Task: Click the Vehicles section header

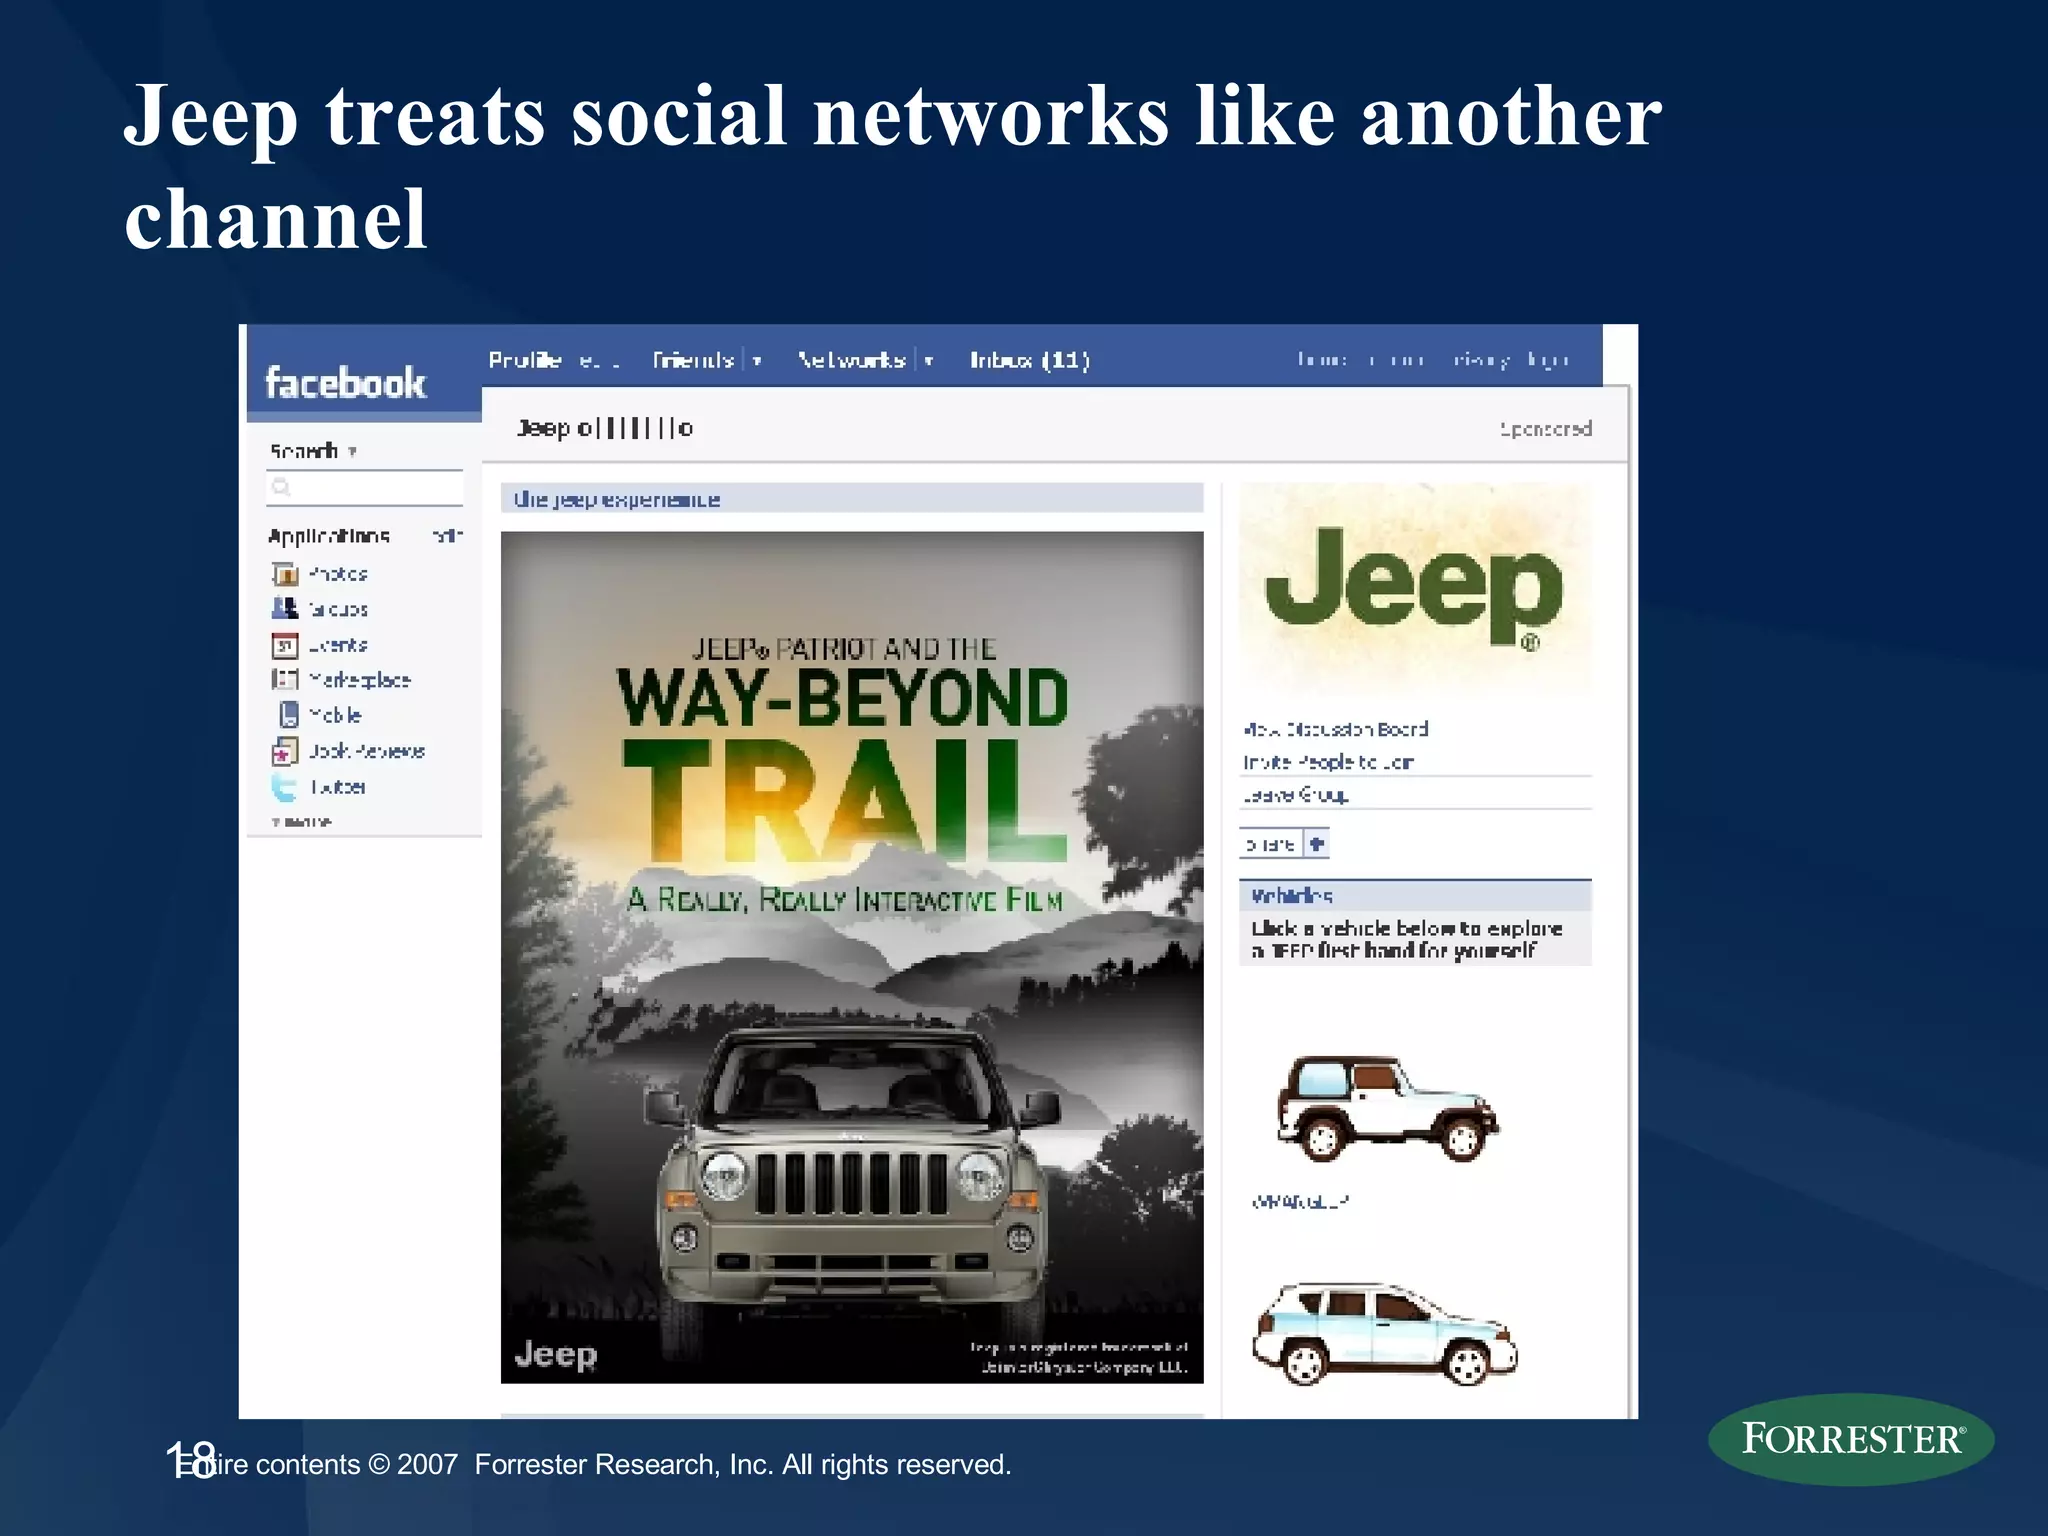Action: click(1415, 895)
